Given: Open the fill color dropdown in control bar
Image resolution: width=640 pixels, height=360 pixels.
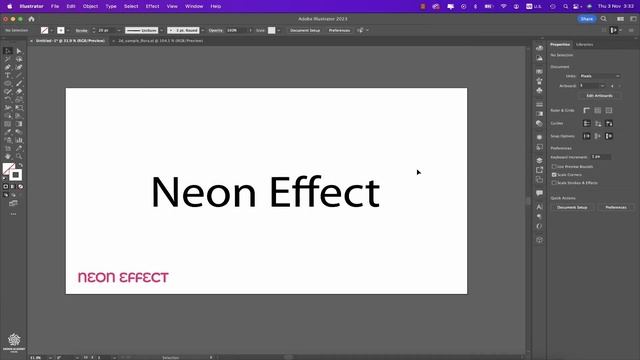Looking at the screenshot, I should 51,31.
